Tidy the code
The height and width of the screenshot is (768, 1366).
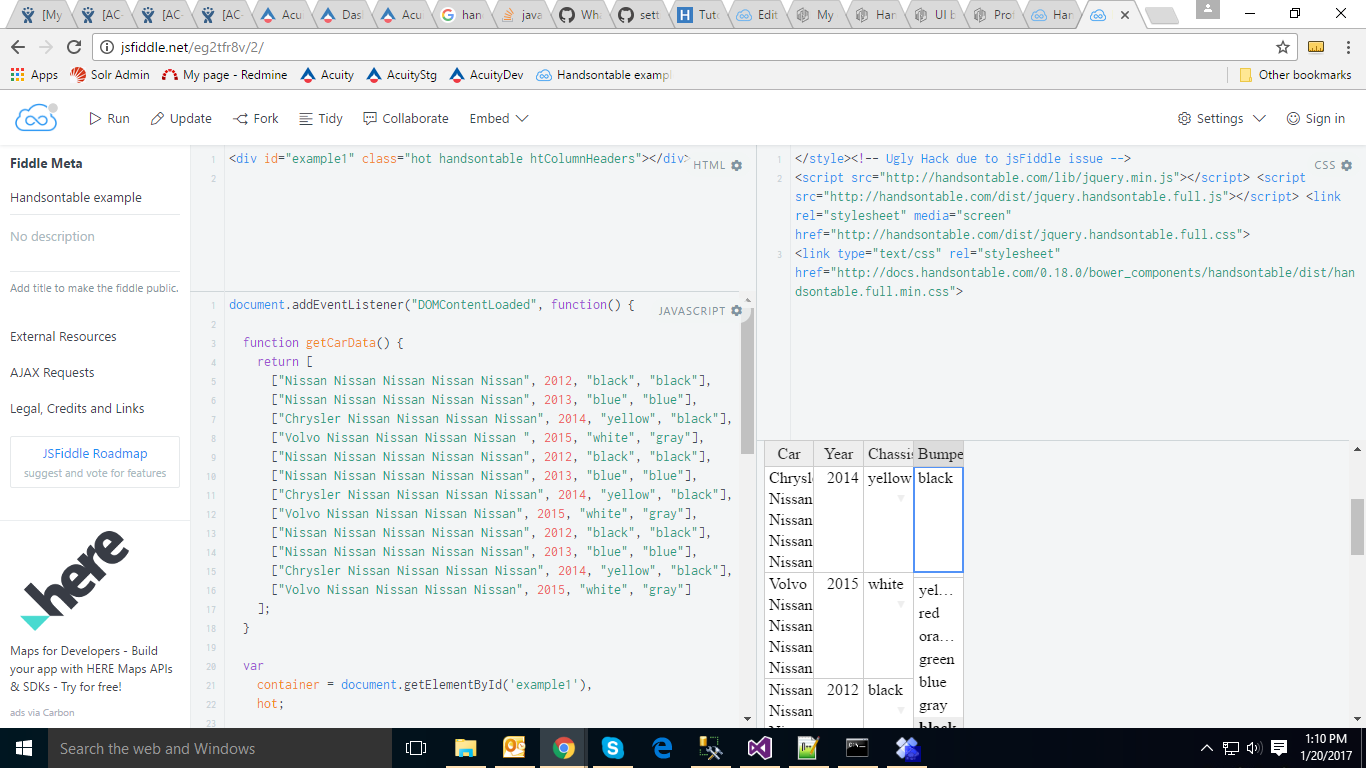(x=321, y=118)
